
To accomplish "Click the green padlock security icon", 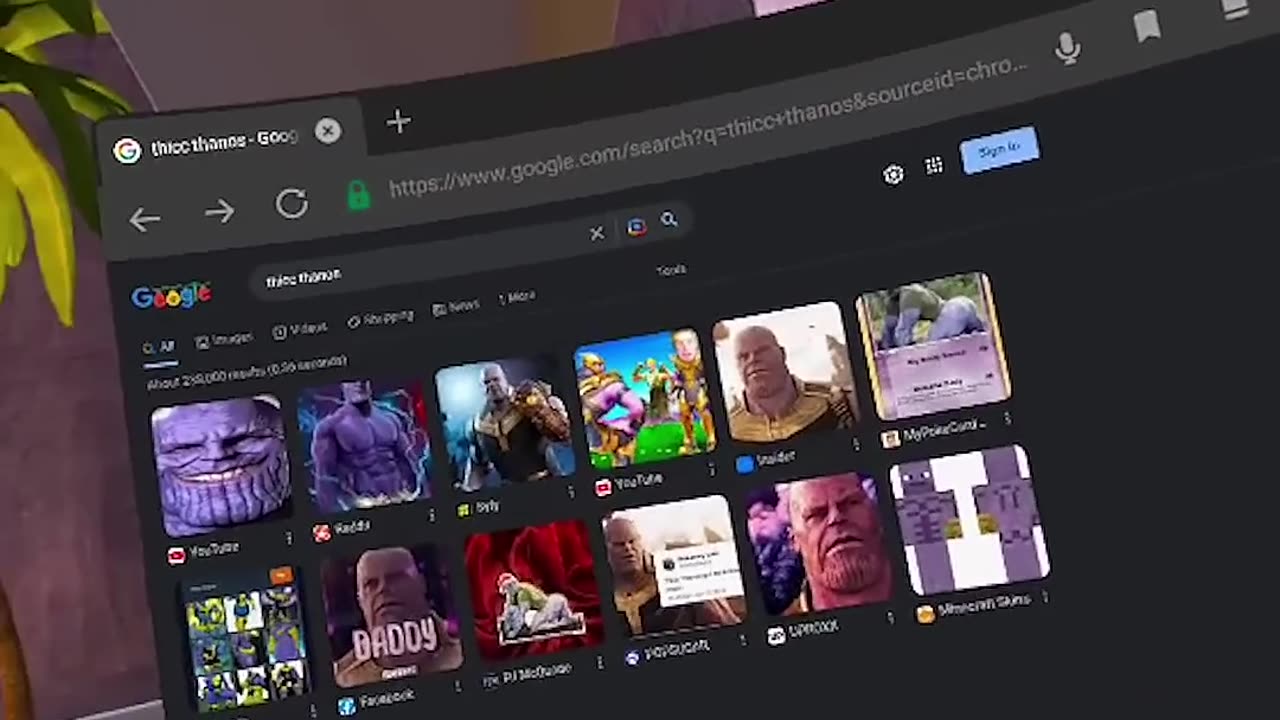I will [358, 195].
